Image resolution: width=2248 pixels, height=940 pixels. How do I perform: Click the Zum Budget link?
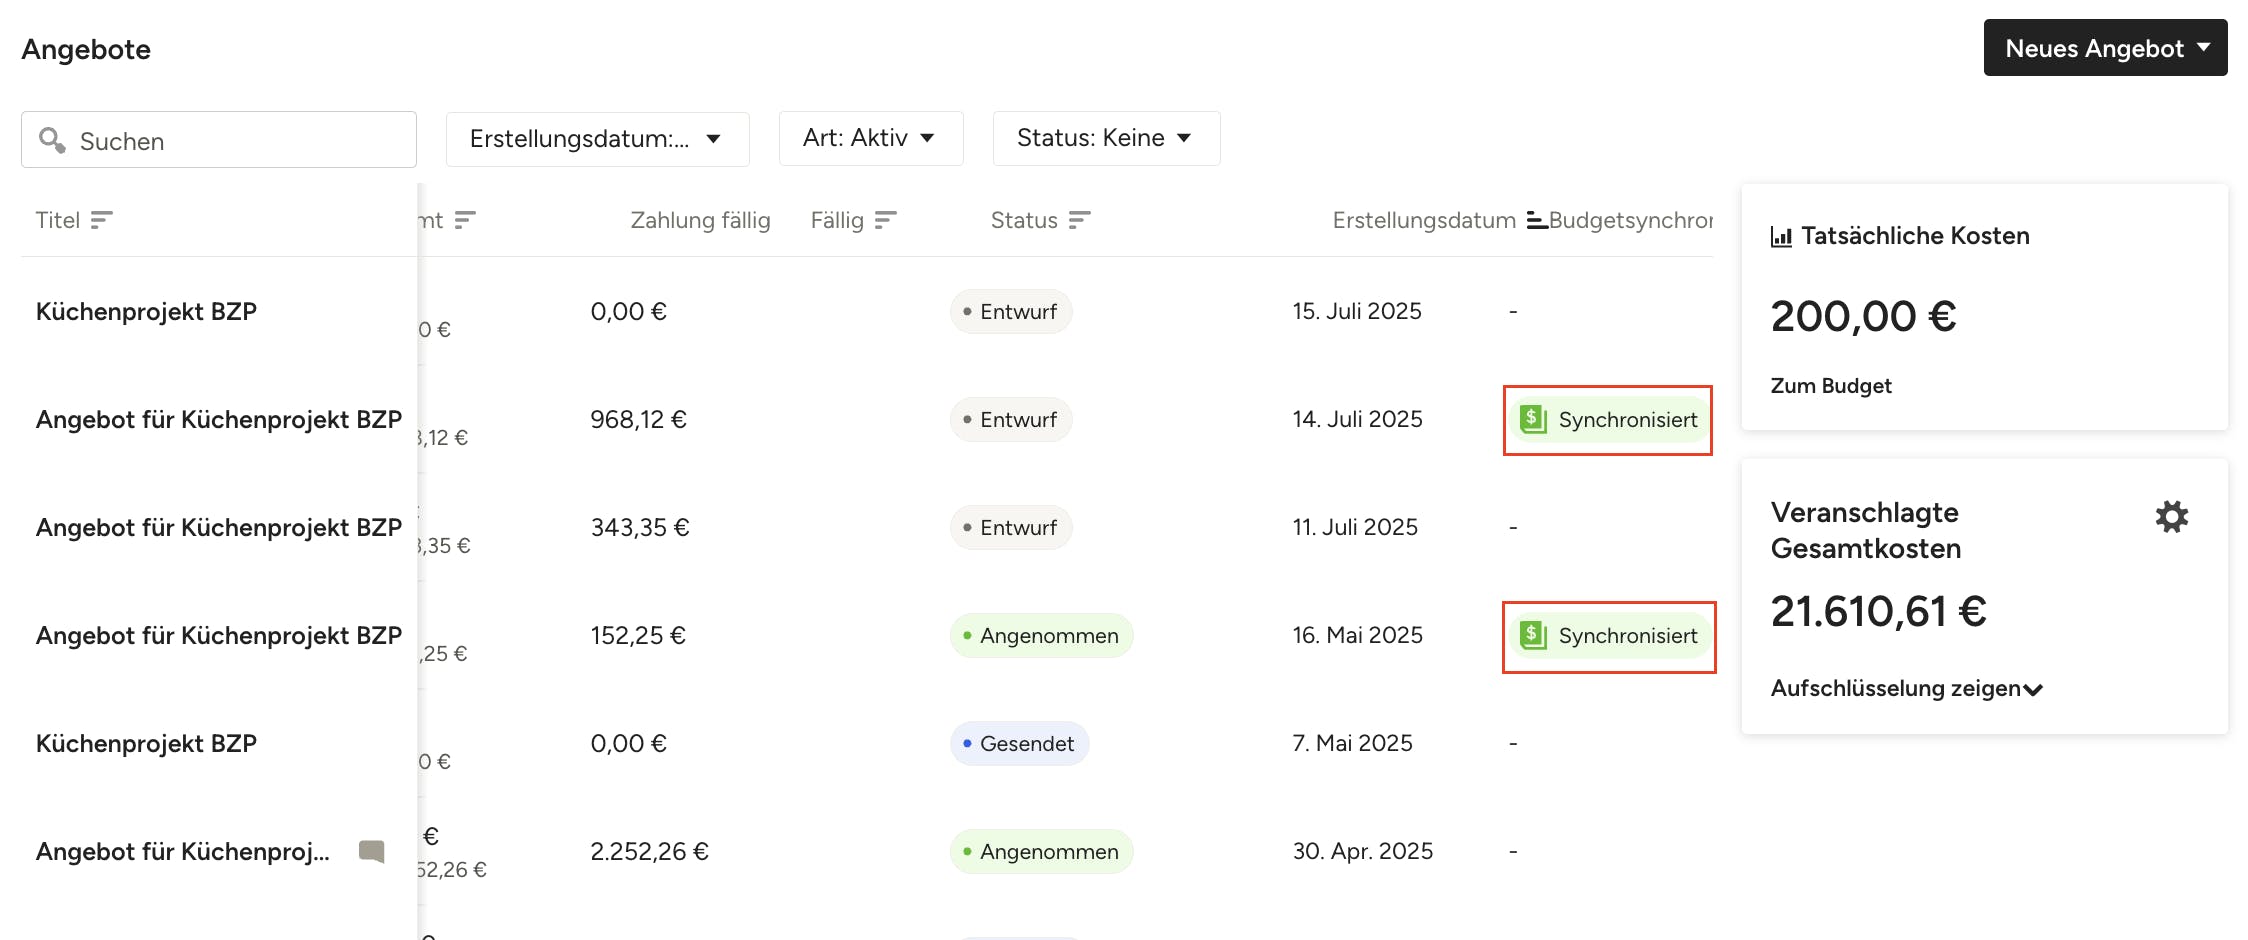(x=1831, y=386)
